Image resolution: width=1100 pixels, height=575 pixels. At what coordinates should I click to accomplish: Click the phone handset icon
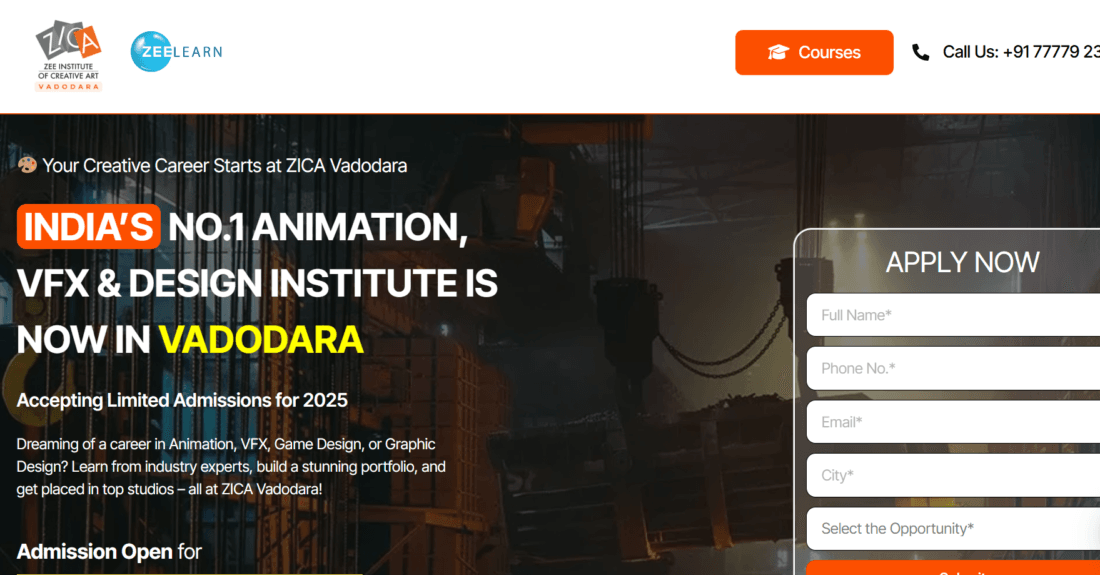click(920, 53)
